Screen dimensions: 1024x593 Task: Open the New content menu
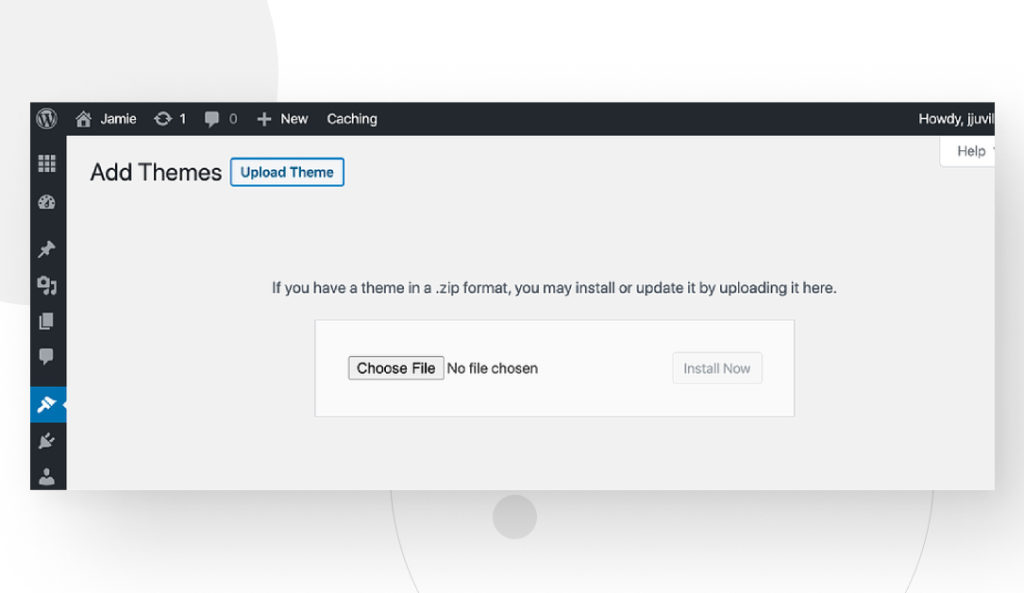[x=282, y=119]
